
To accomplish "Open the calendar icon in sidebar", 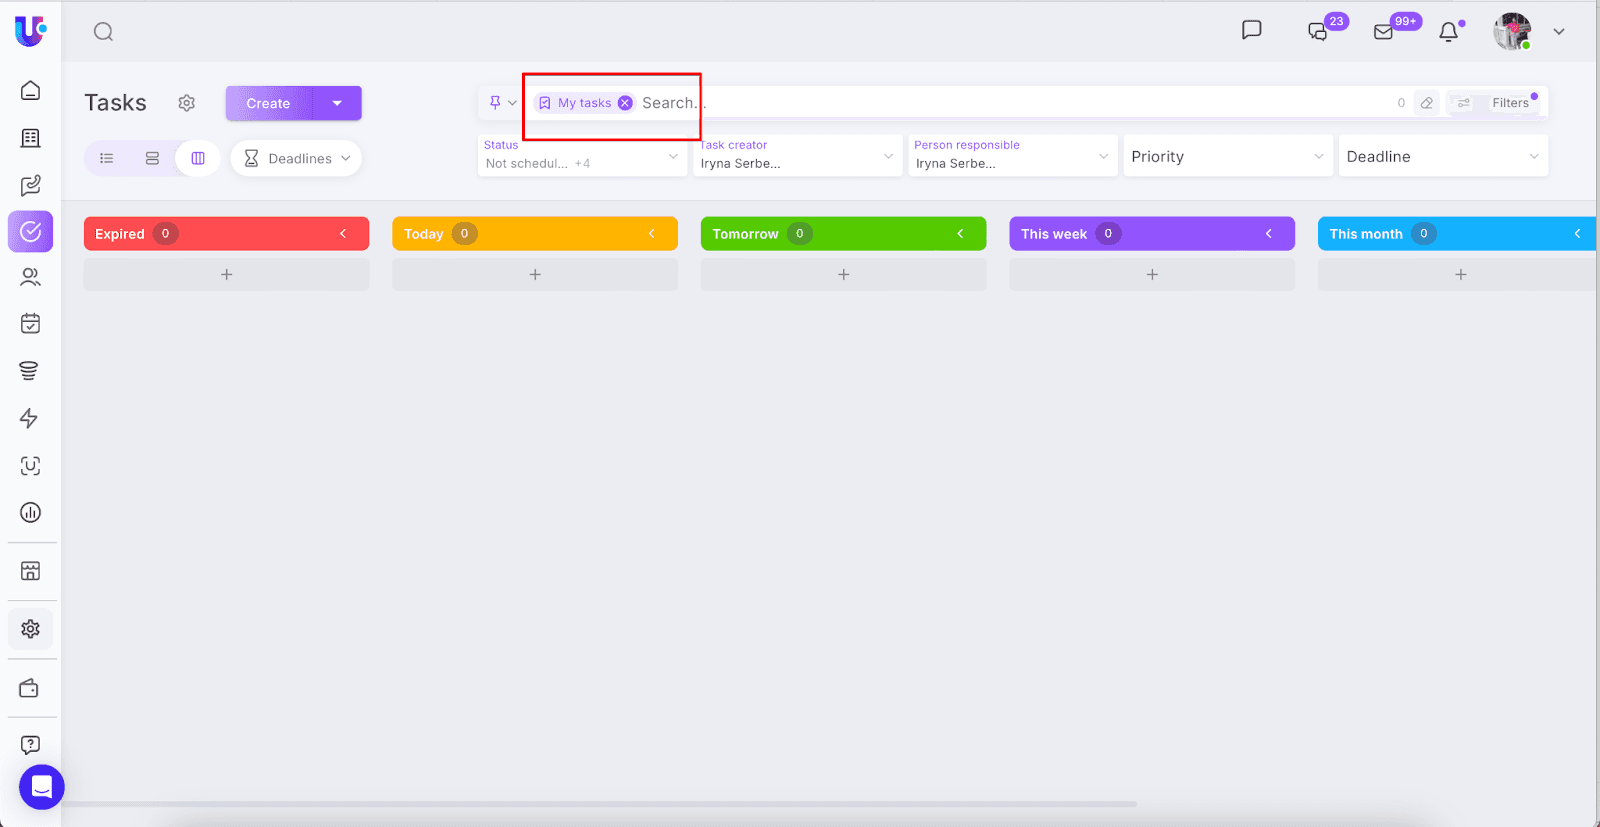I will pyautogui.click(x=30, y=323).
